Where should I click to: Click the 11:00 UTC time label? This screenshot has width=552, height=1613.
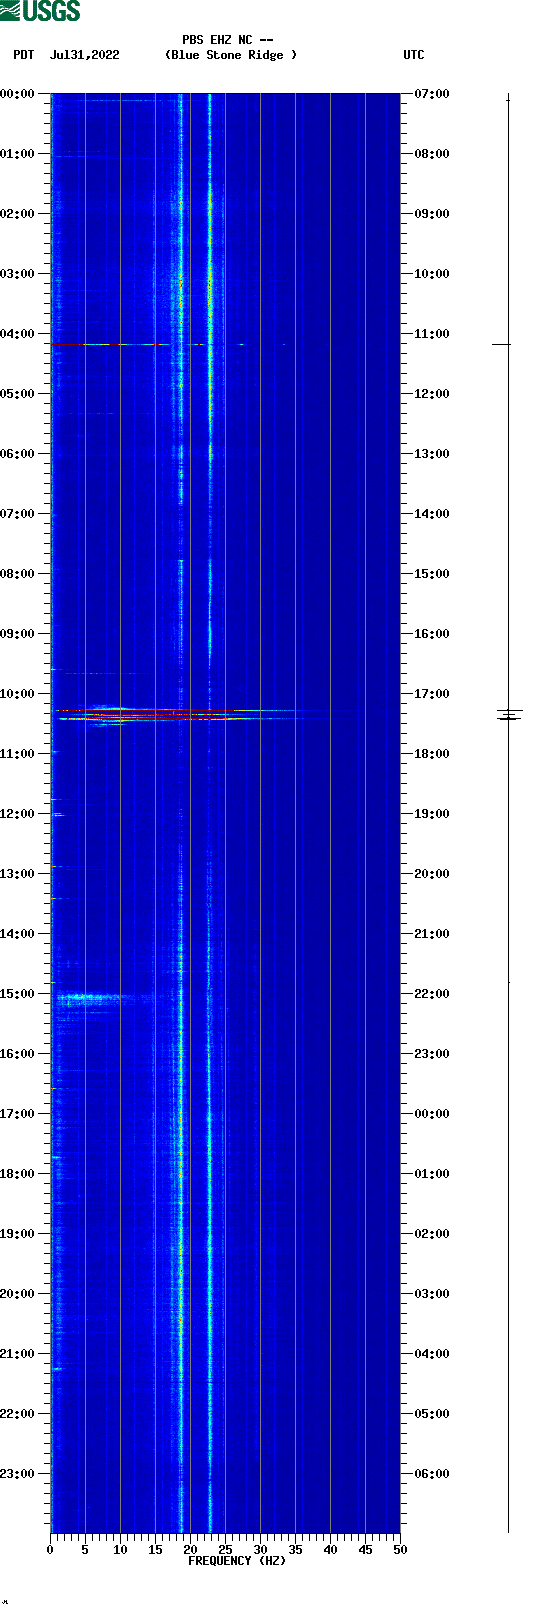[432, 334]
